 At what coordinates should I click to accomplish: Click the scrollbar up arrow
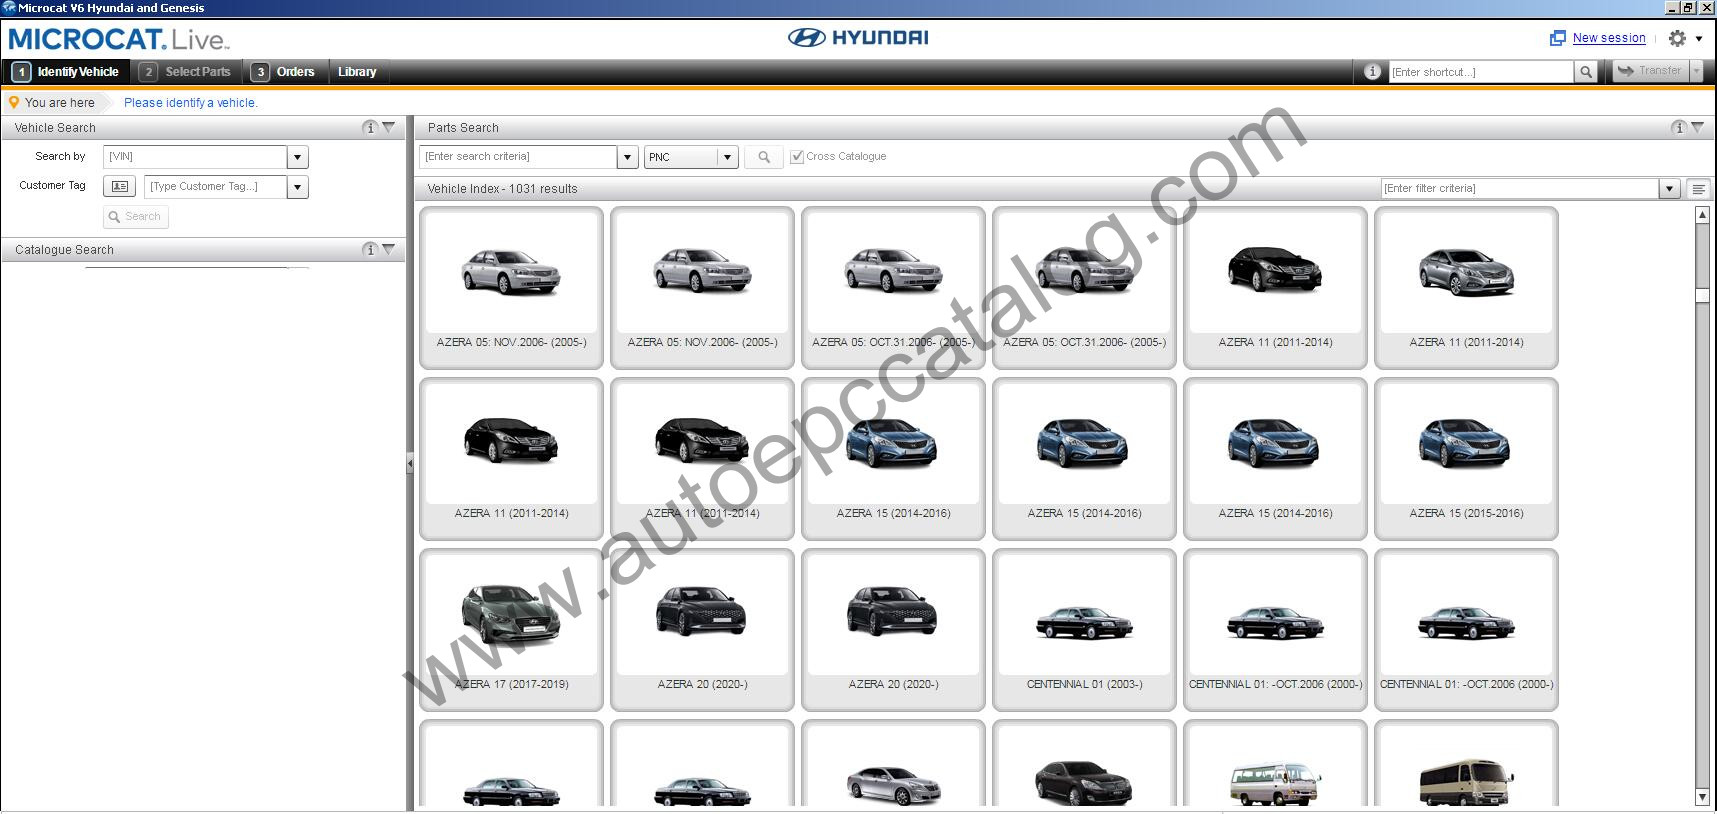click(1702, 215)
